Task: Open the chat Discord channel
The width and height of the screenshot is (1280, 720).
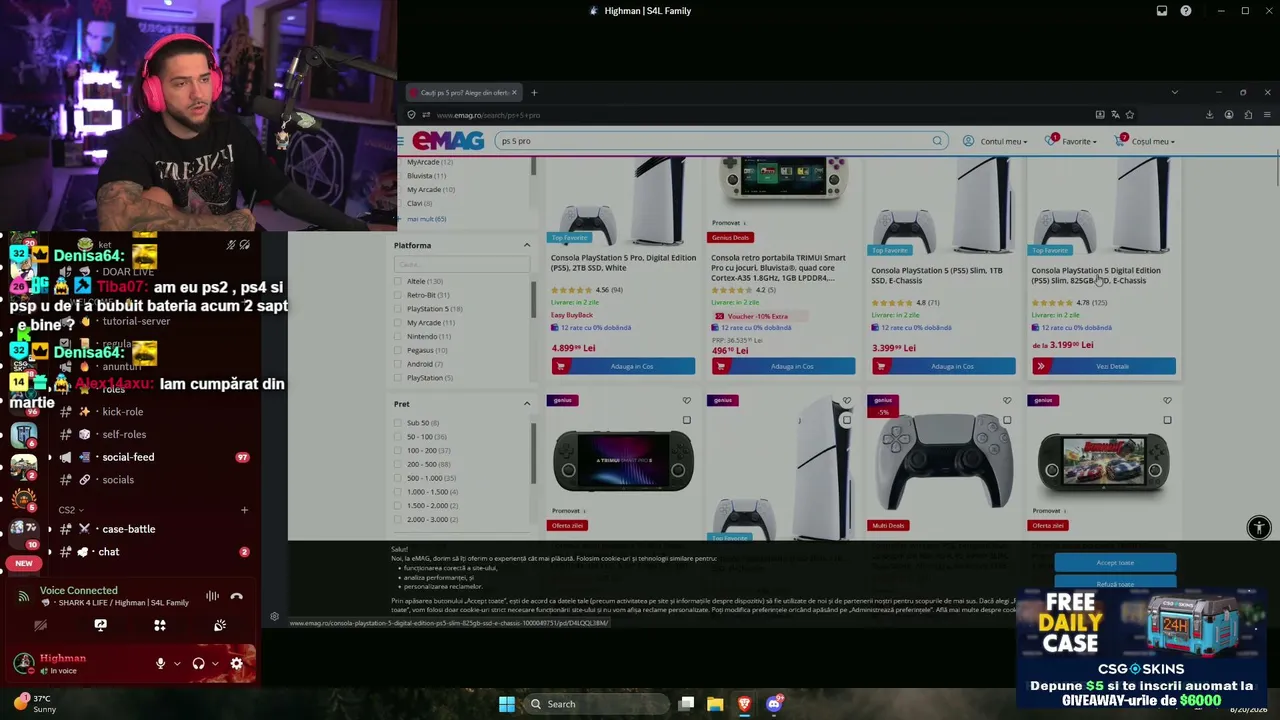Action: (109, 552)
